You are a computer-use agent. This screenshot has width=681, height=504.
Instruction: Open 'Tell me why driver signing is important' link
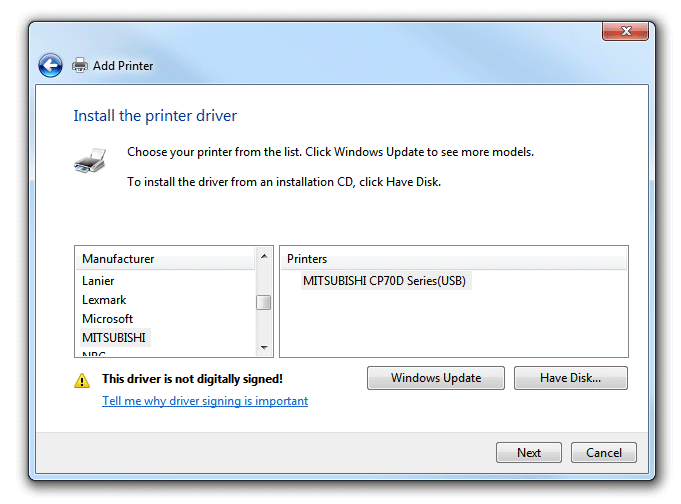click(205, 401)
